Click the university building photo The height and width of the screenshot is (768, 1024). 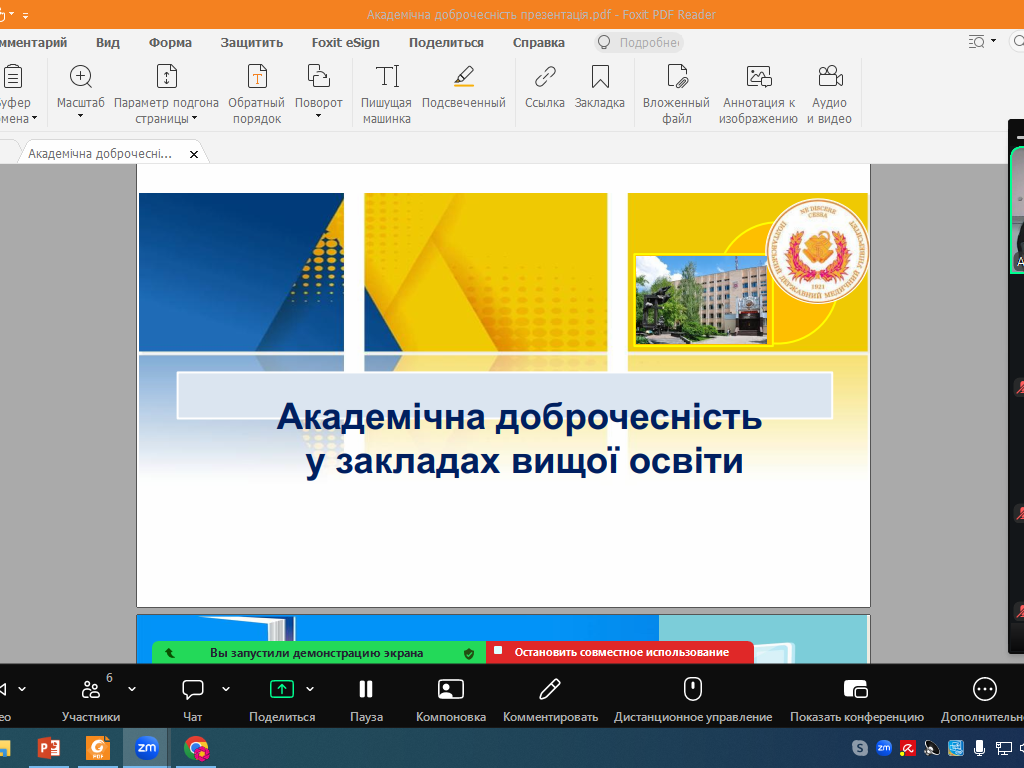pos(701,299)
